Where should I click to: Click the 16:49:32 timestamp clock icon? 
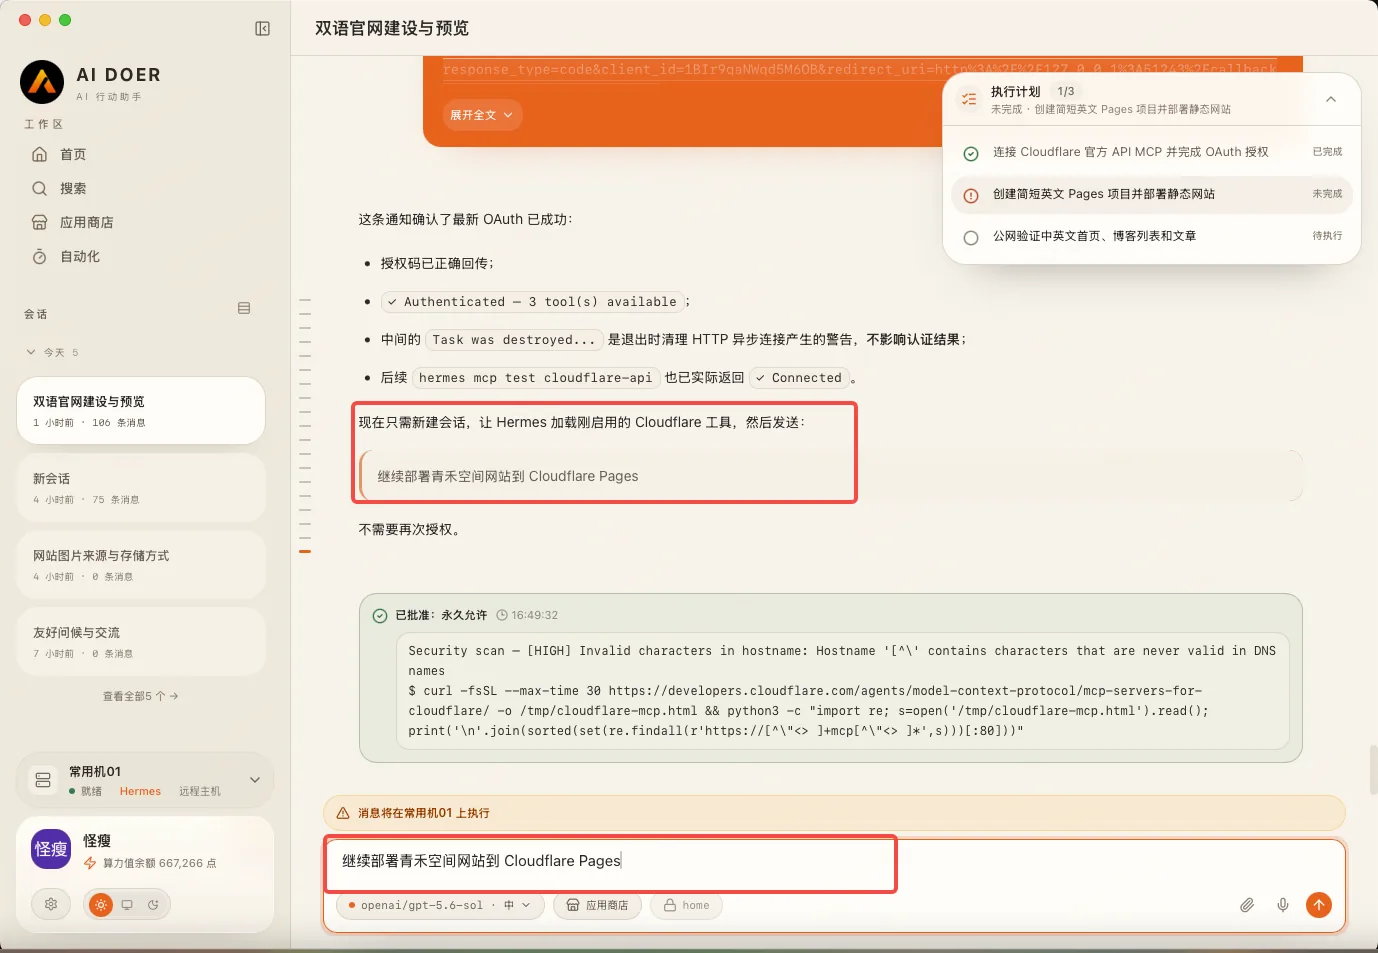point(502,616)
